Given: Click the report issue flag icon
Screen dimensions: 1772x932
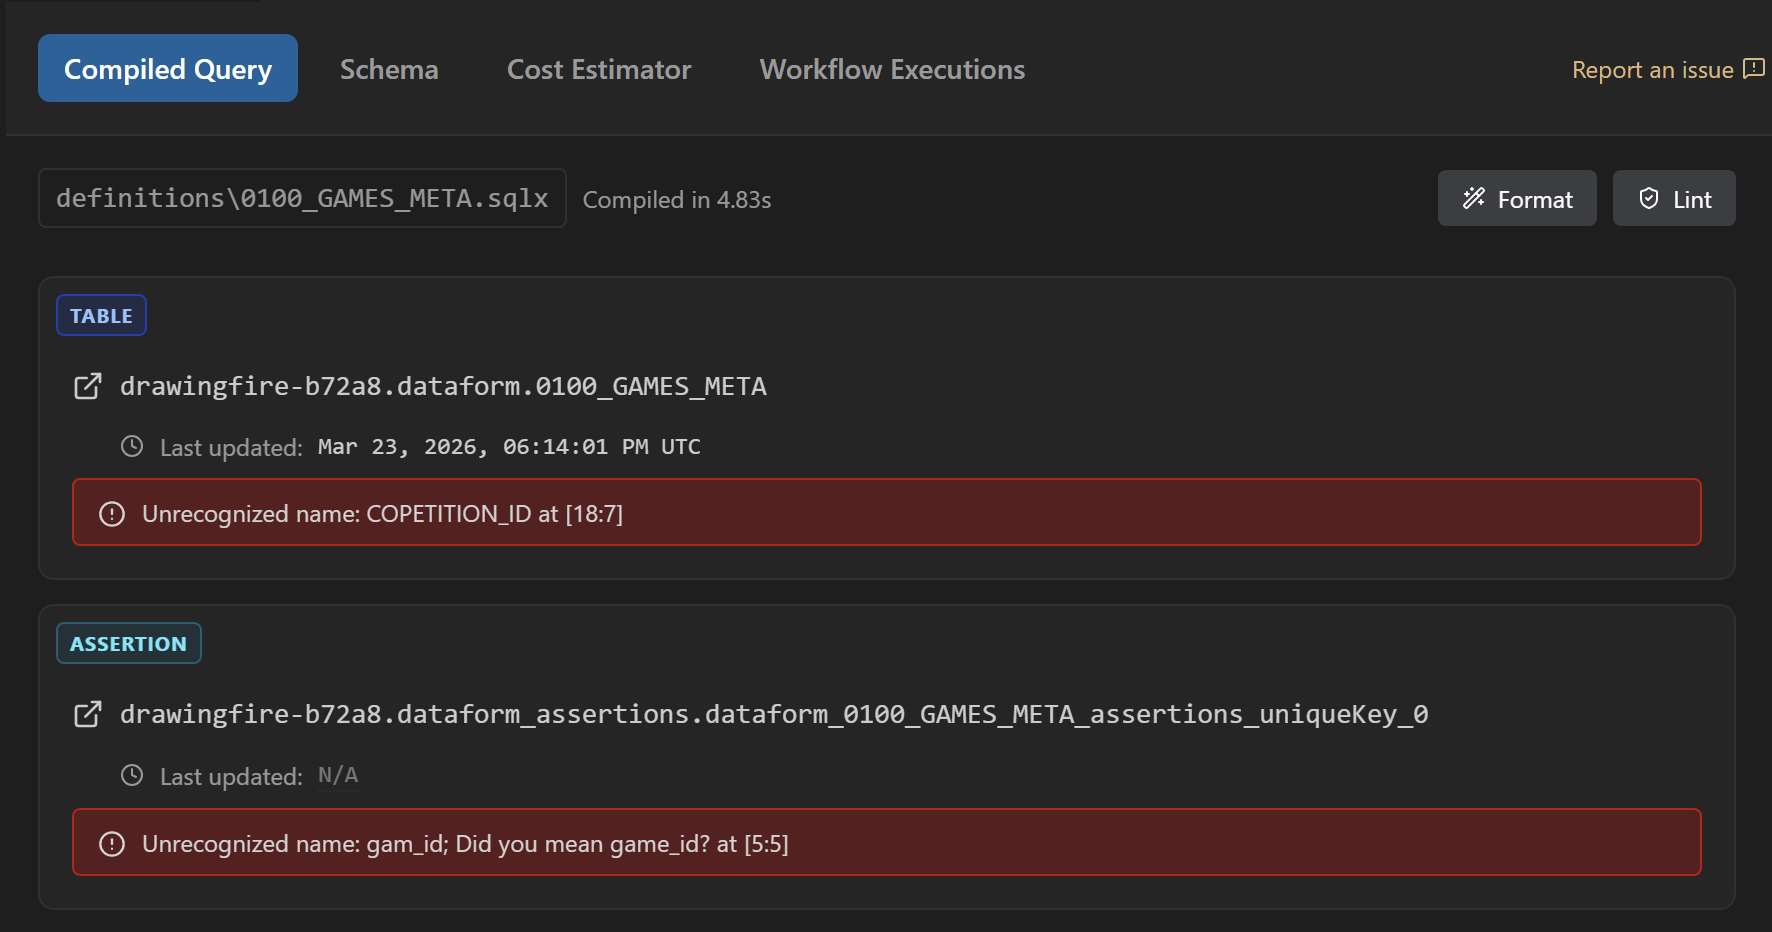Looking at the screenshot, I should (1754, 69).
